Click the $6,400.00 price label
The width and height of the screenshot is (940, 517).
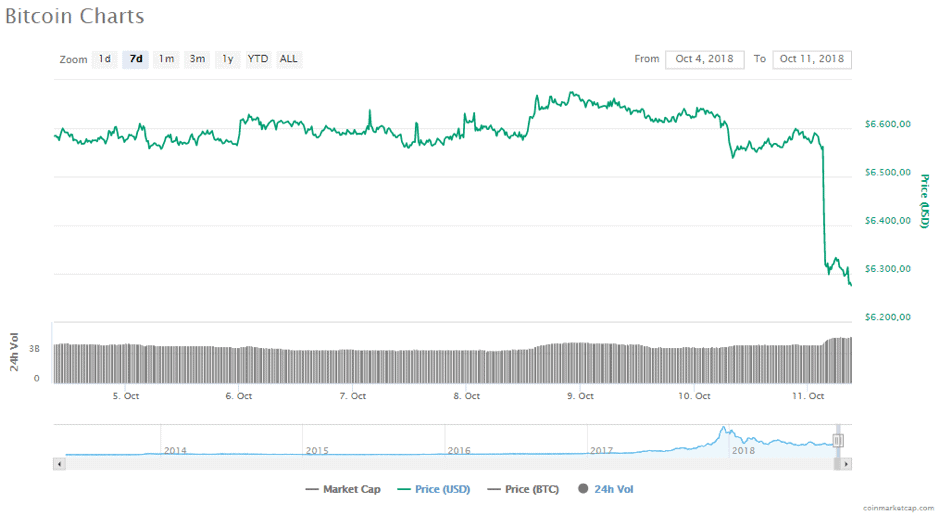click(x=888, y=221)
